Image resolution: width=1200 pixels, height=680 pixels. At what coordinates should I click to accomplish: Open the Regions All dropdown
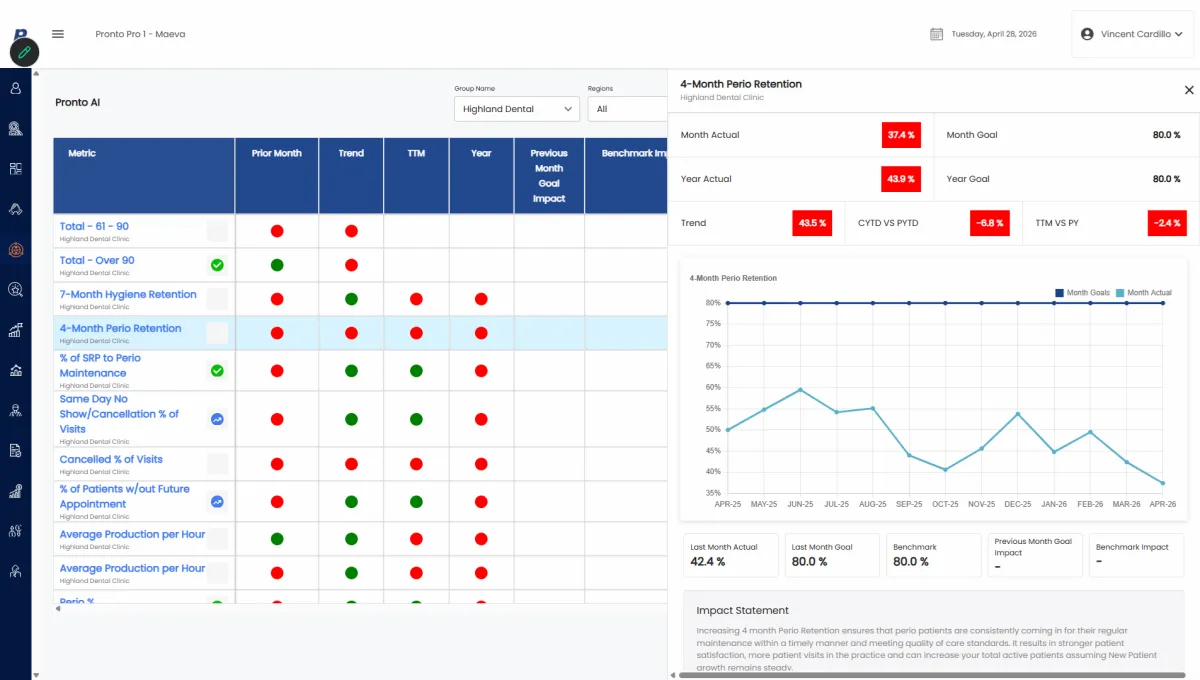pyautogui.click(x=627, y=109)
